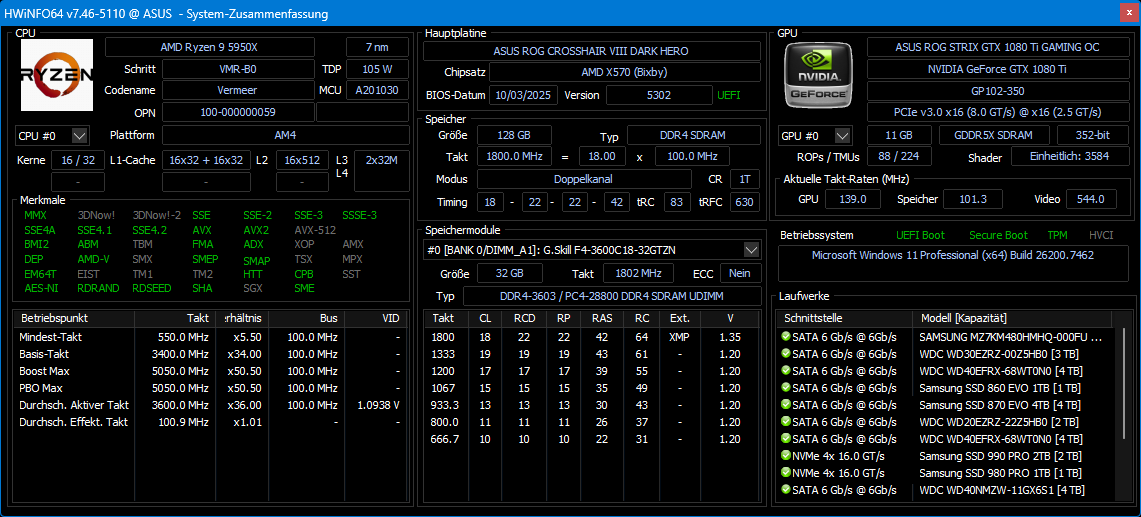Click the status icon for WDC WD30EZRZ drive
The image size is (1141, 517).
coord(786,354)
